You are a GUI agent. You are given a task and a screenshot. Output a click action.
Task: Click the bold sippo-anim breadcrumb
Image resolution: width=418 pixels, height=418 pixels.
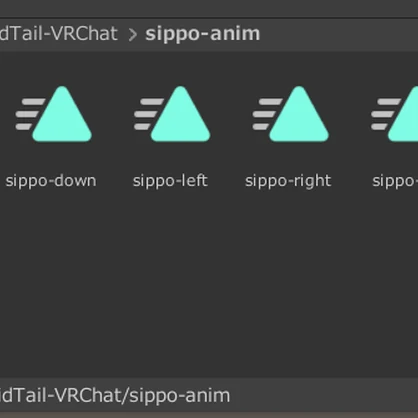[x=203, y=34]
